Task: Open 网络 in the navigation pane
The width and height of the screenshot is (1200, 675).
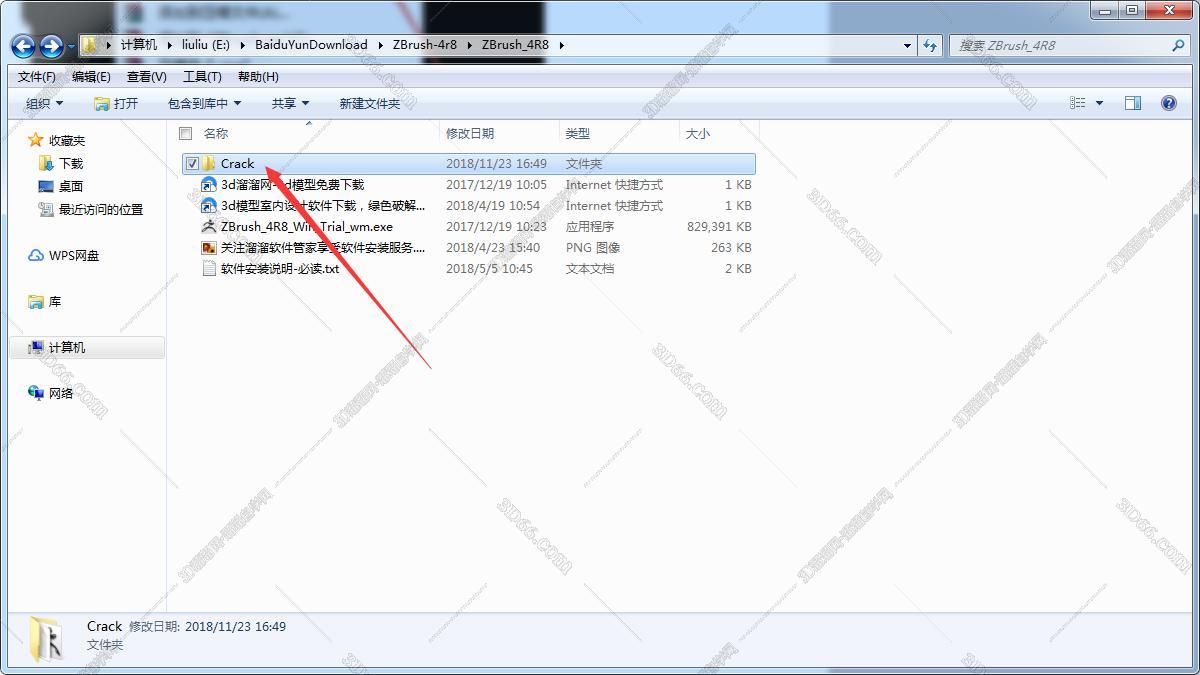Action: [51, 393]
